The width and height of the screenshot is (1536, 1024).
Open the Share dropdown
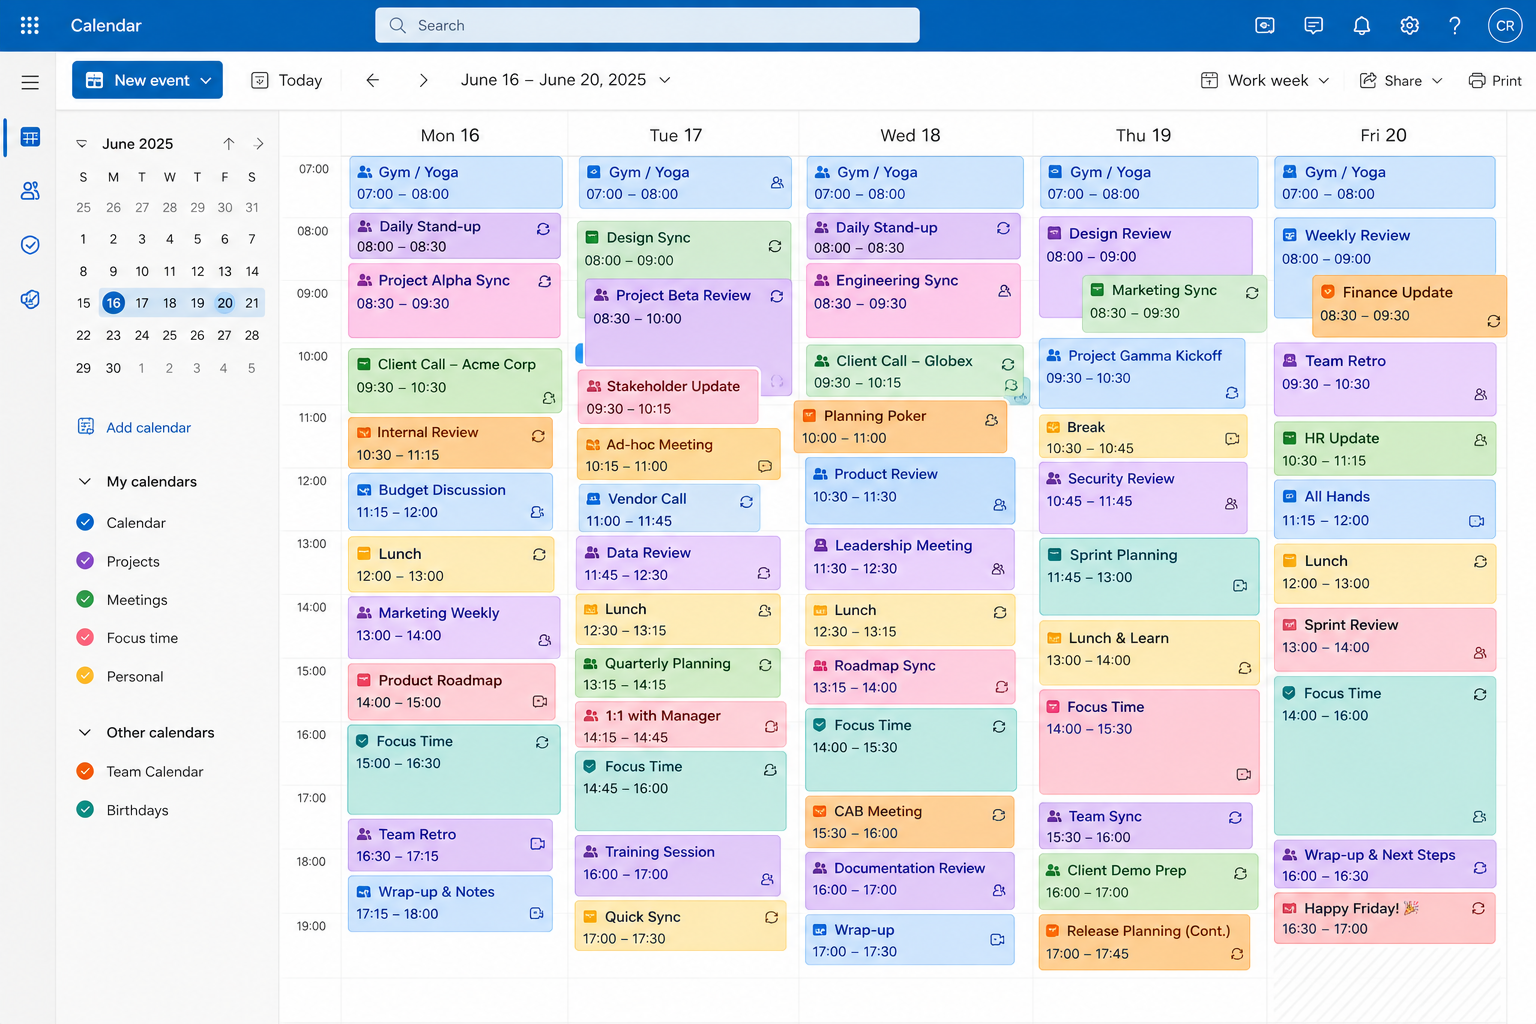click(x=1401, y=81)
